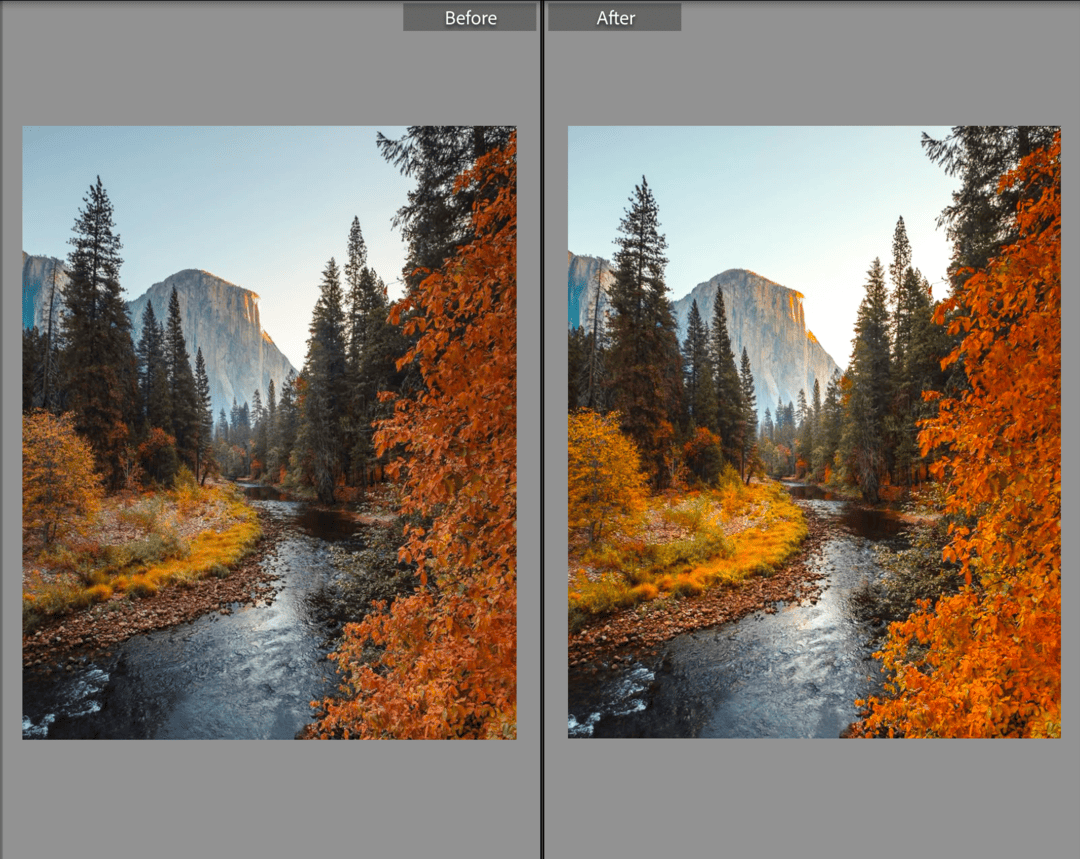Click the Before view label

[x=470, y=17]
